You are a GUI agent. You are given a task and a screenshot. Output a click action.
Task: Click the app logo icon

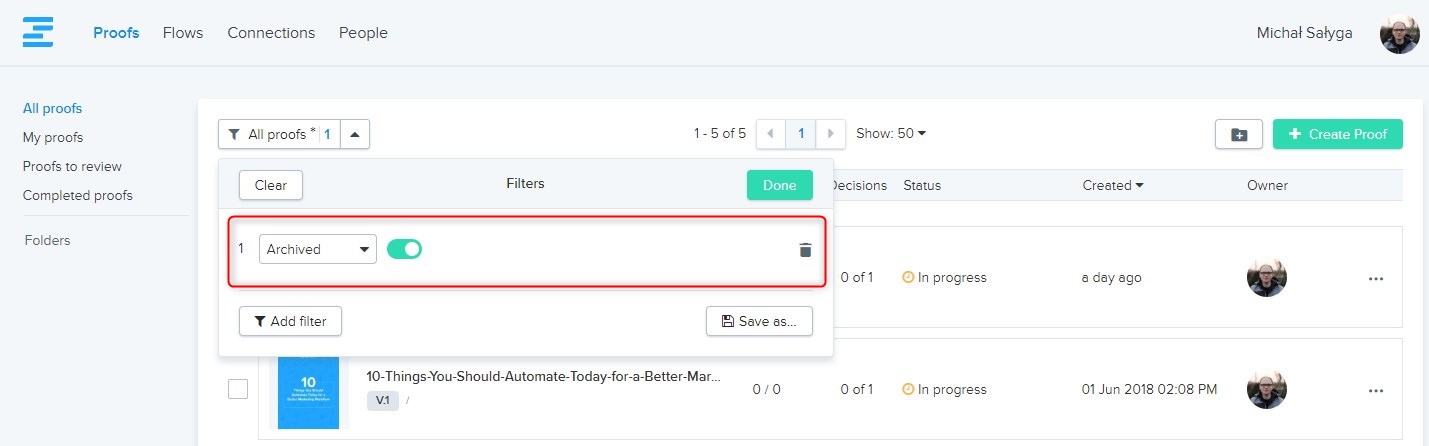click(38, 33)
